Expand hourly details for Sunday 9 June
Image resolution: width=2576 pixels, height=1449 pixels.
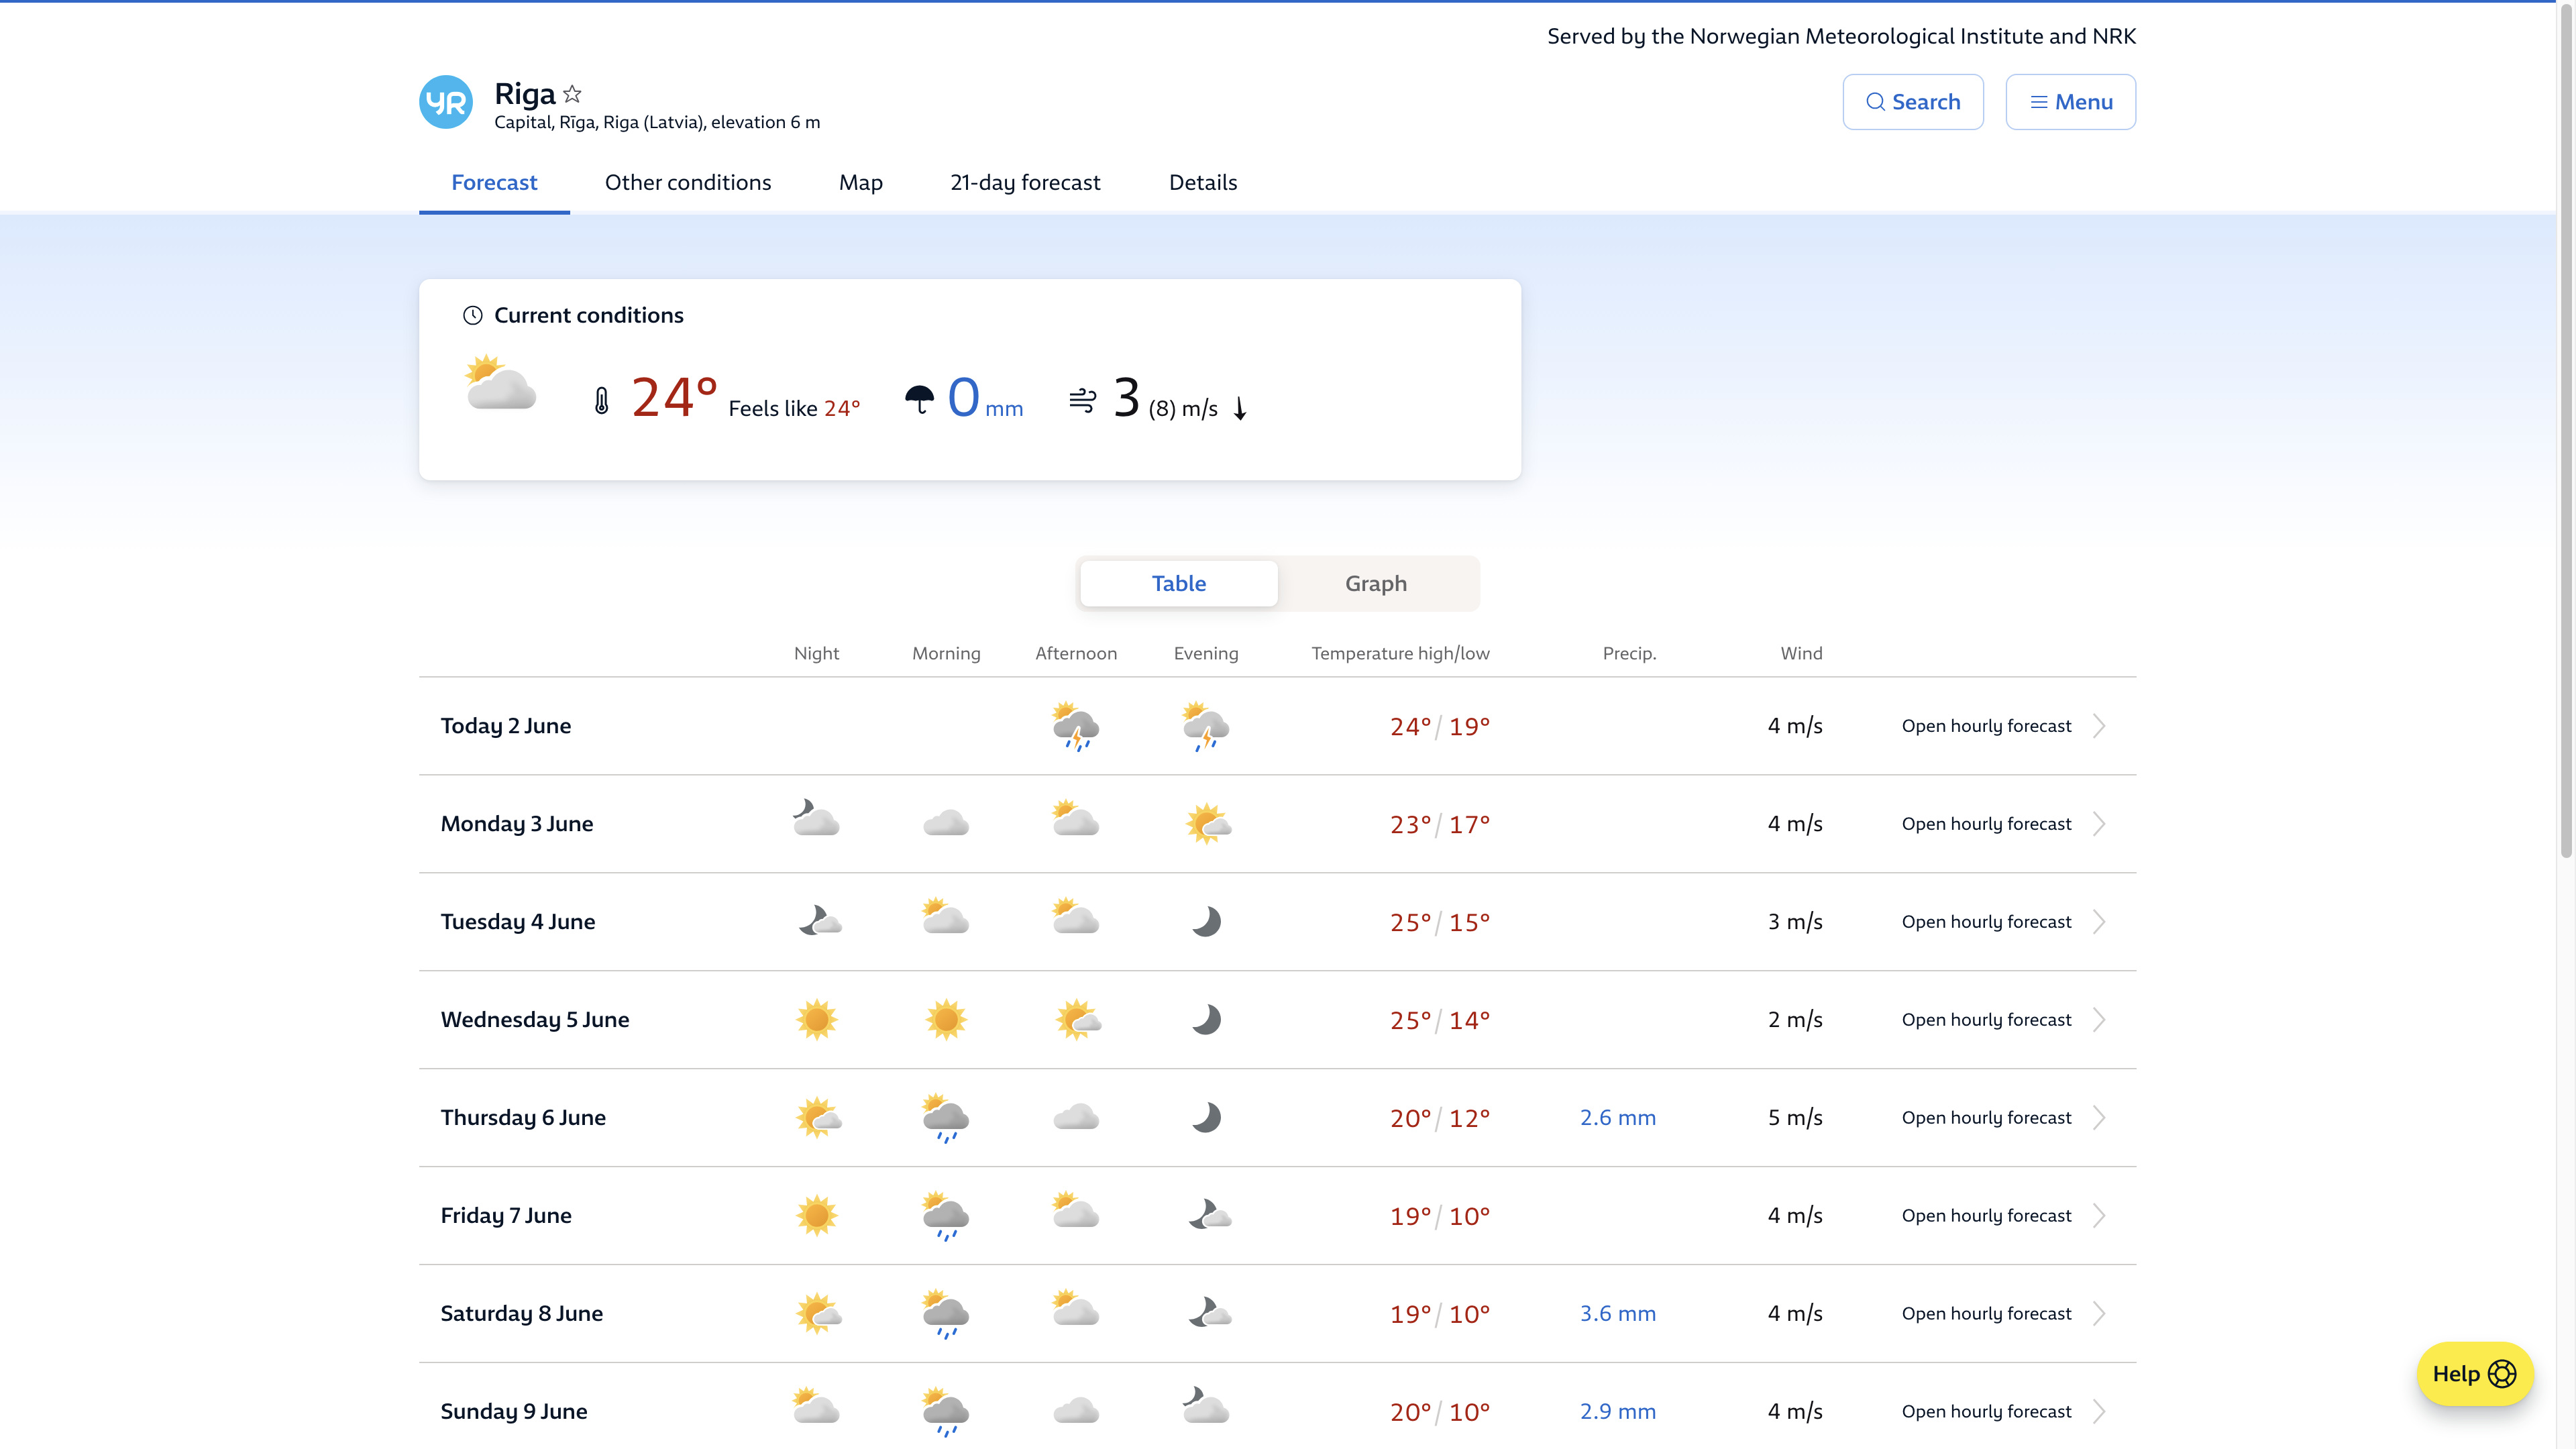[1986, 1411]
